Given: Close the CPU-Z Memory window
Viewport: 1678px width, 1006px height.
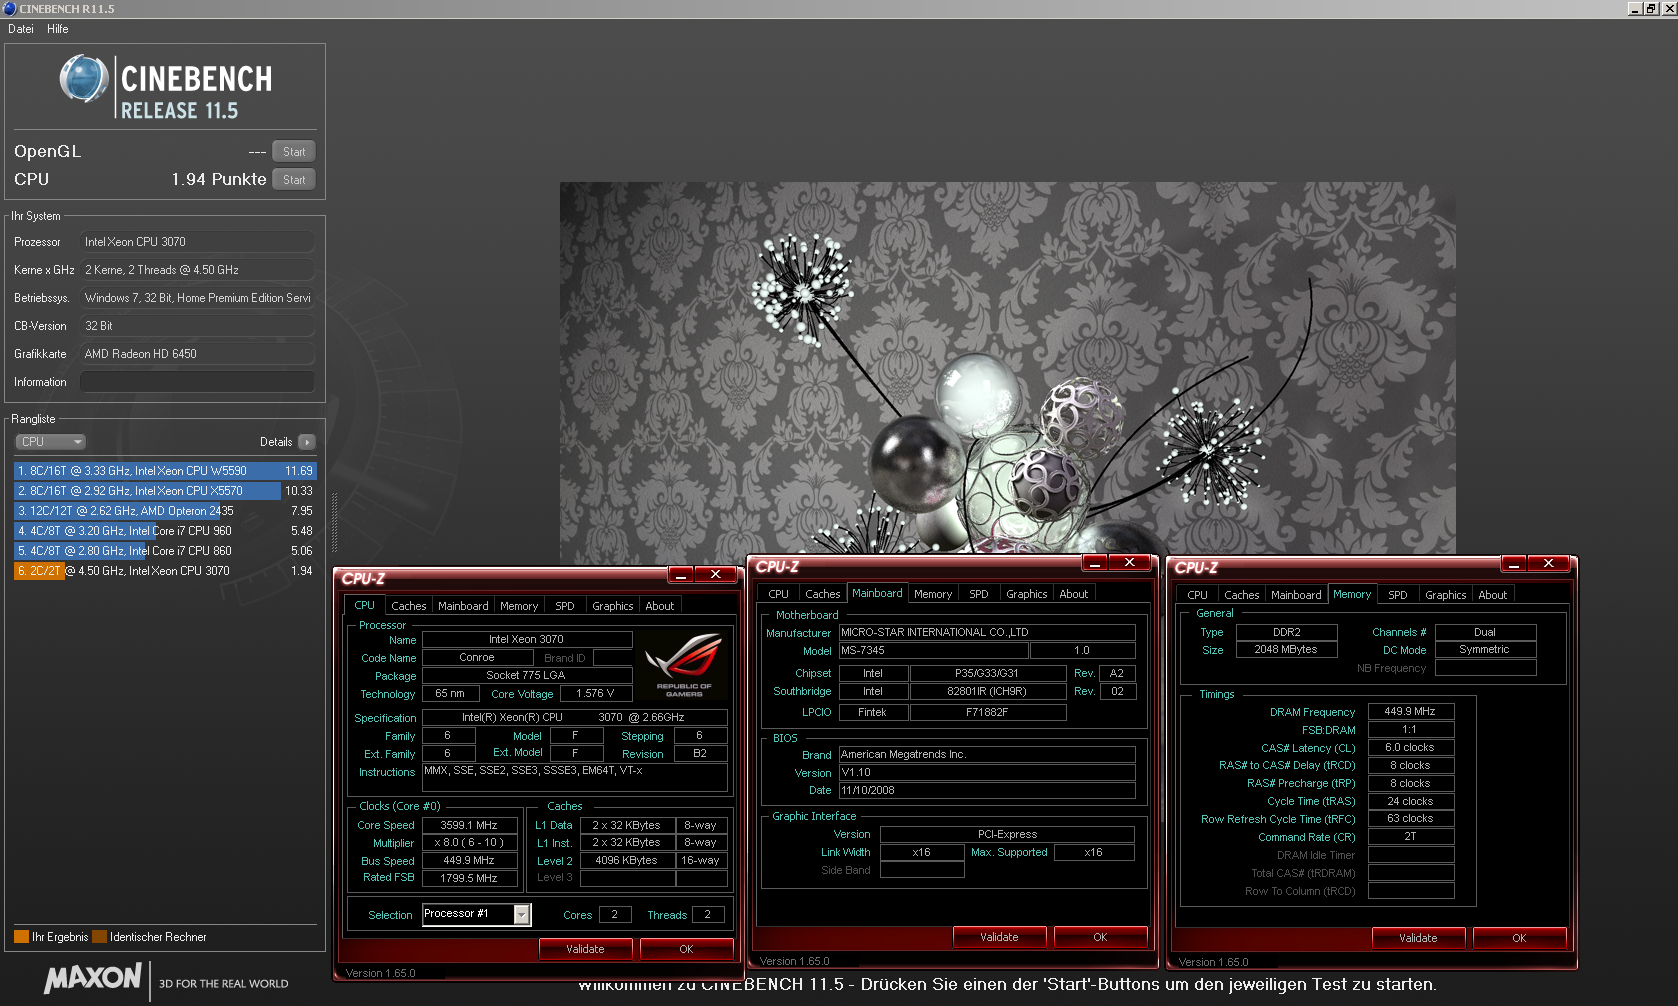Looking at the screenshot, I should 1549,564.
